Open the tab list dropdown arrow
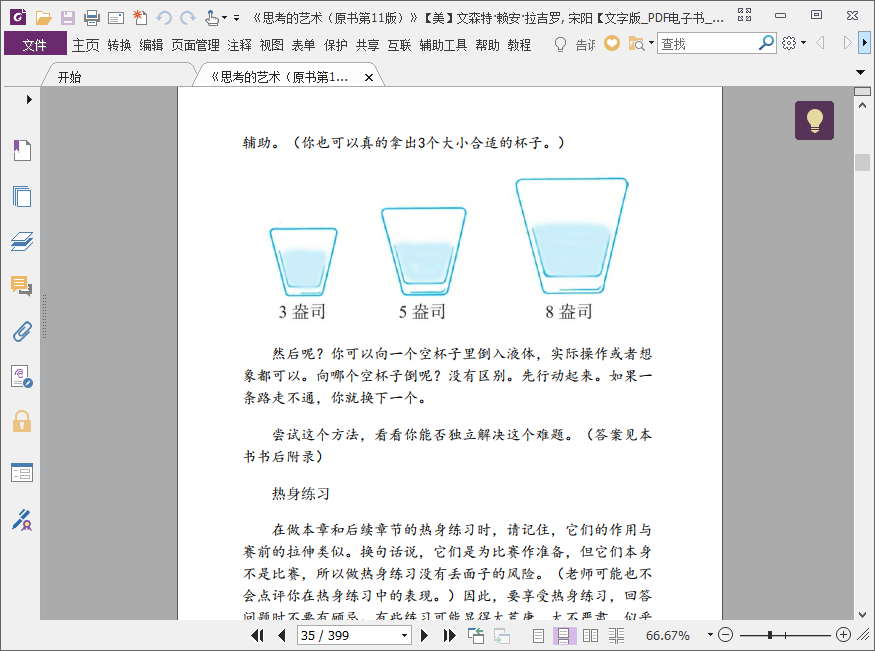The image size is (875, 651). tap(860, 72)
